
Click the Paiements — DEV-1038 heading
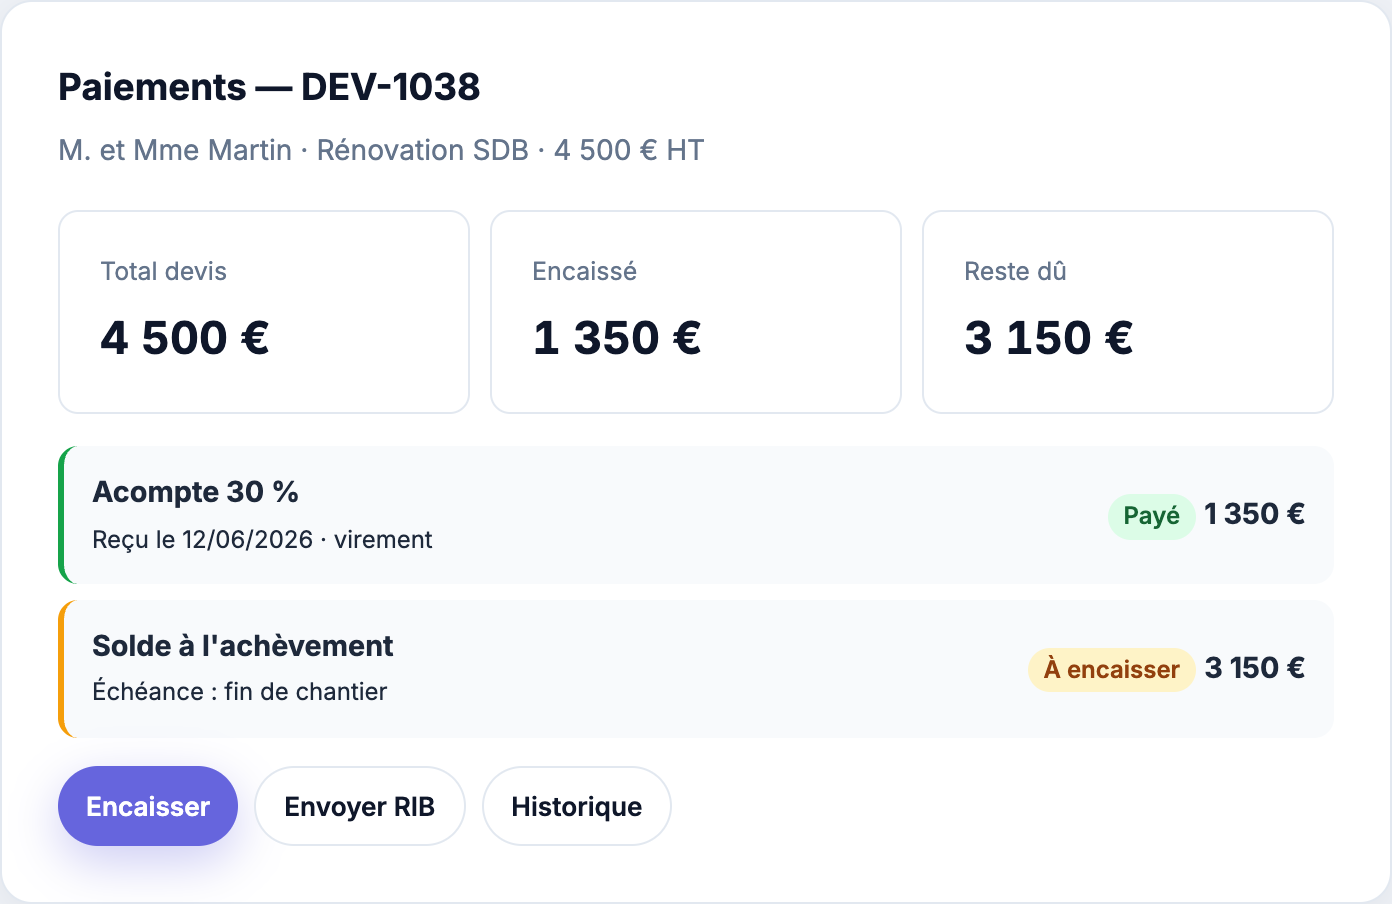[269, 87]
